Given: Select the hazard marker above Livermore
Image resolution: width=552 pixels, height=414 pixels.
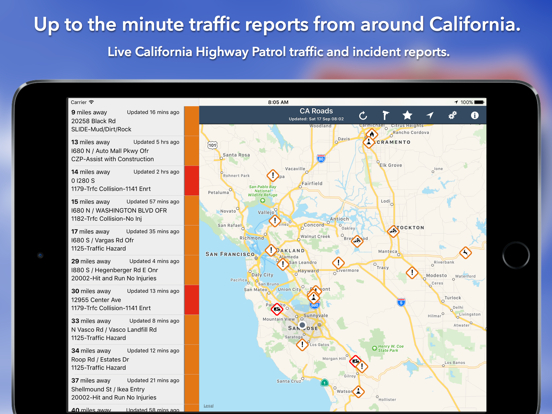Looking at the screenshot, I should [x=338, y=263].
